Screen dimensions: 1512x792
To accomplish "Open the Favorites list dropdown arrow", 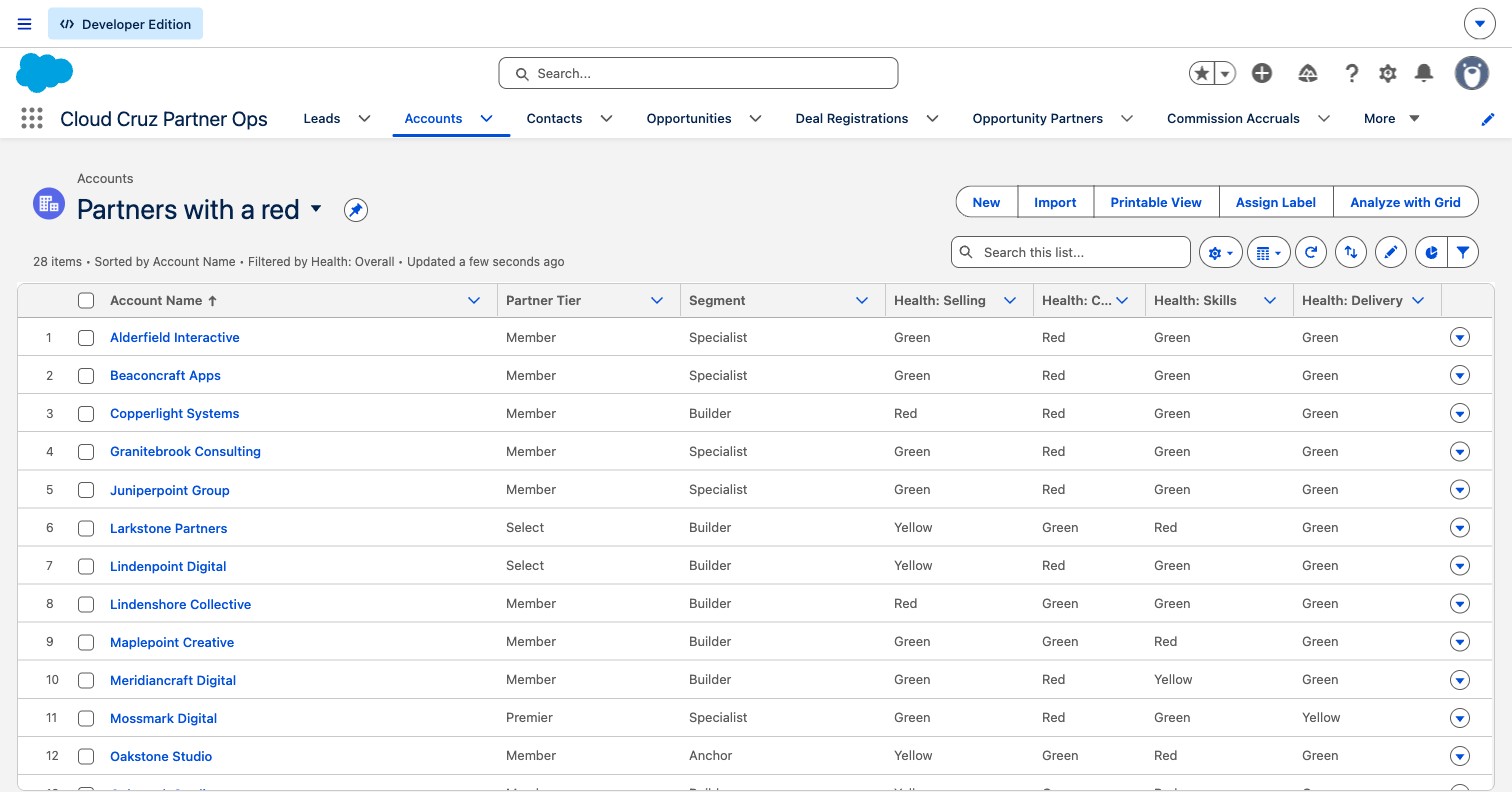I will [x=1225, y=73].
